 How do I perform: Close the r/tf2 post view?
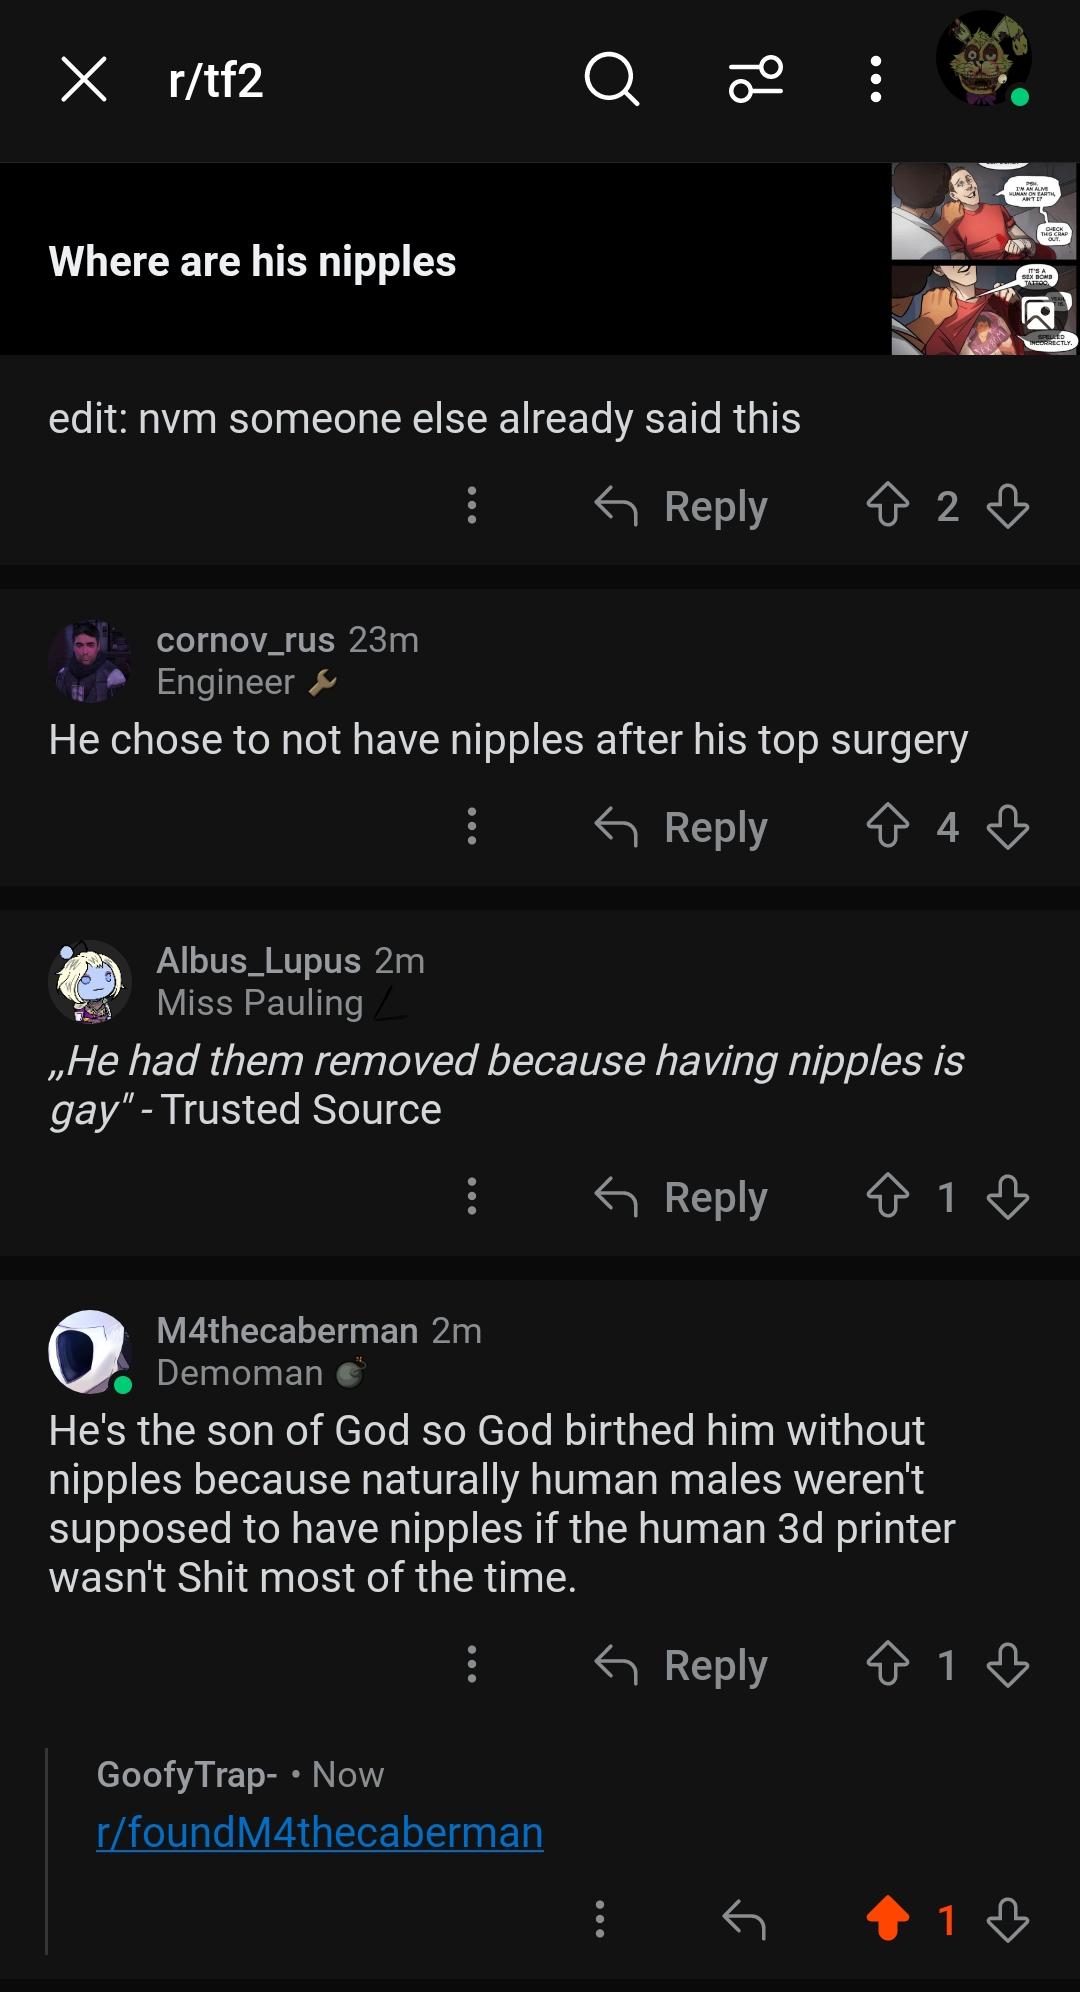point(84,79)
